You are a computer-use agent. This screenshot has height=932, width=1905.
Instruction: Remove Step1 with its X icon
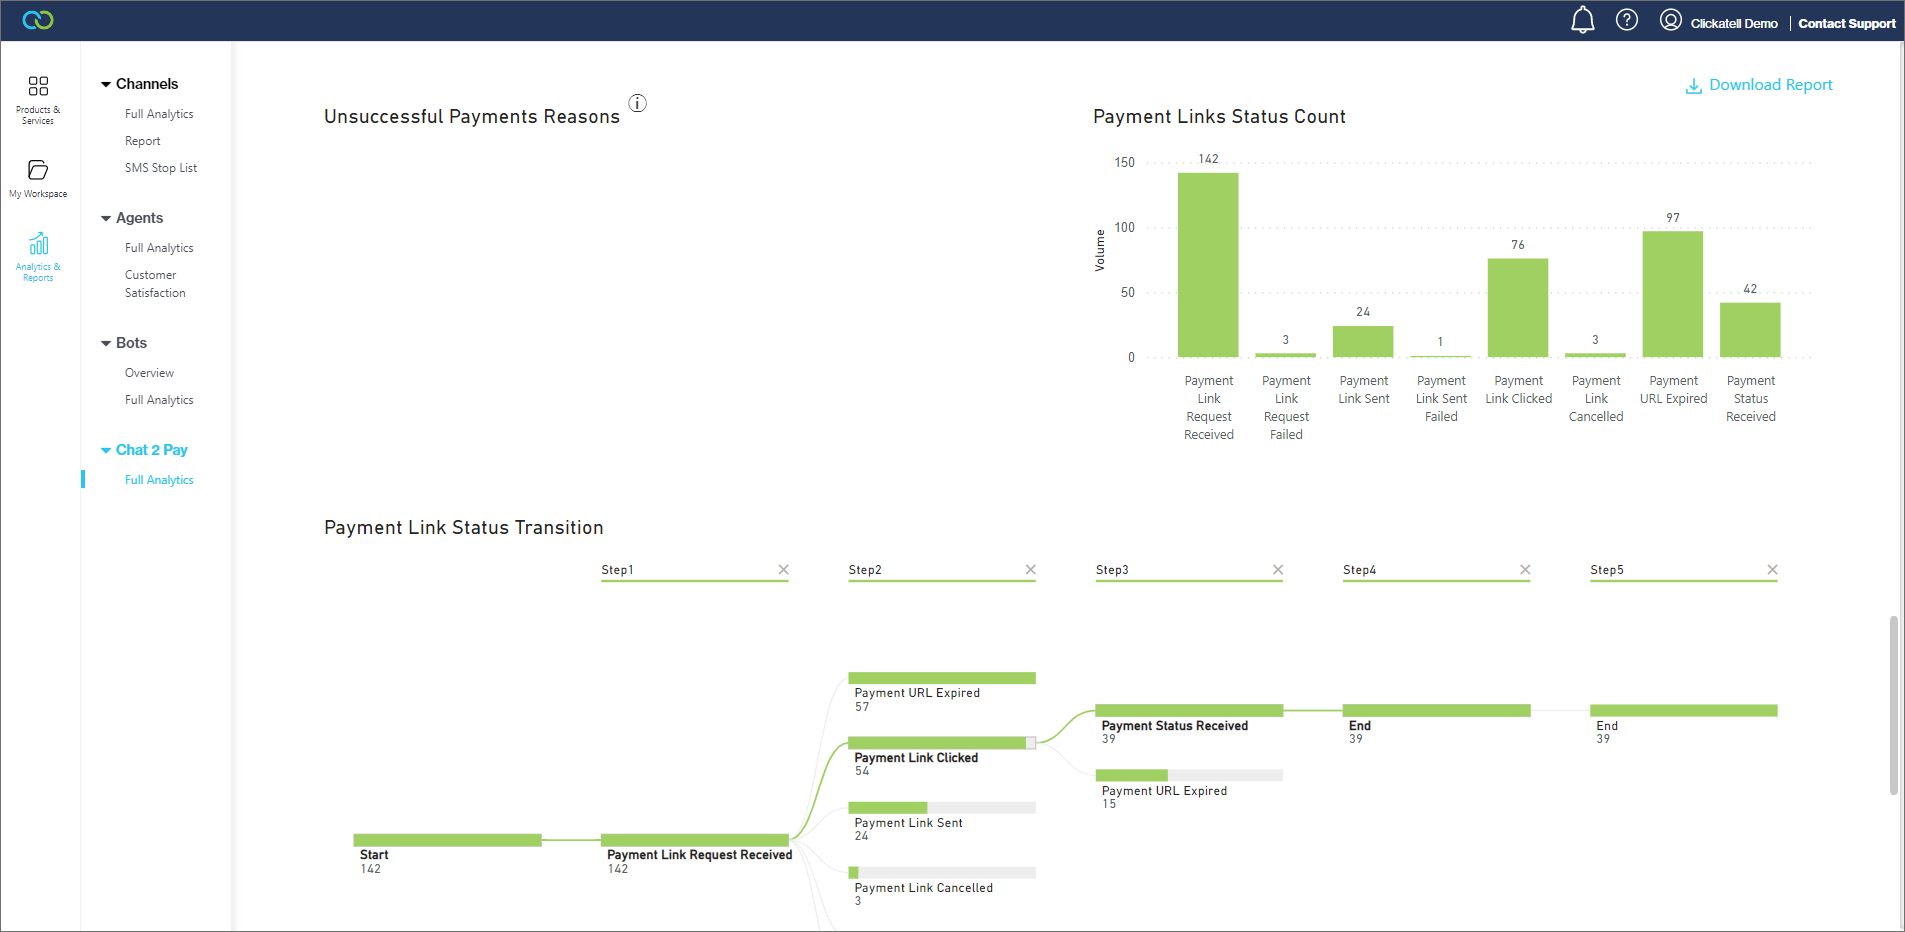tap(783, 570)
